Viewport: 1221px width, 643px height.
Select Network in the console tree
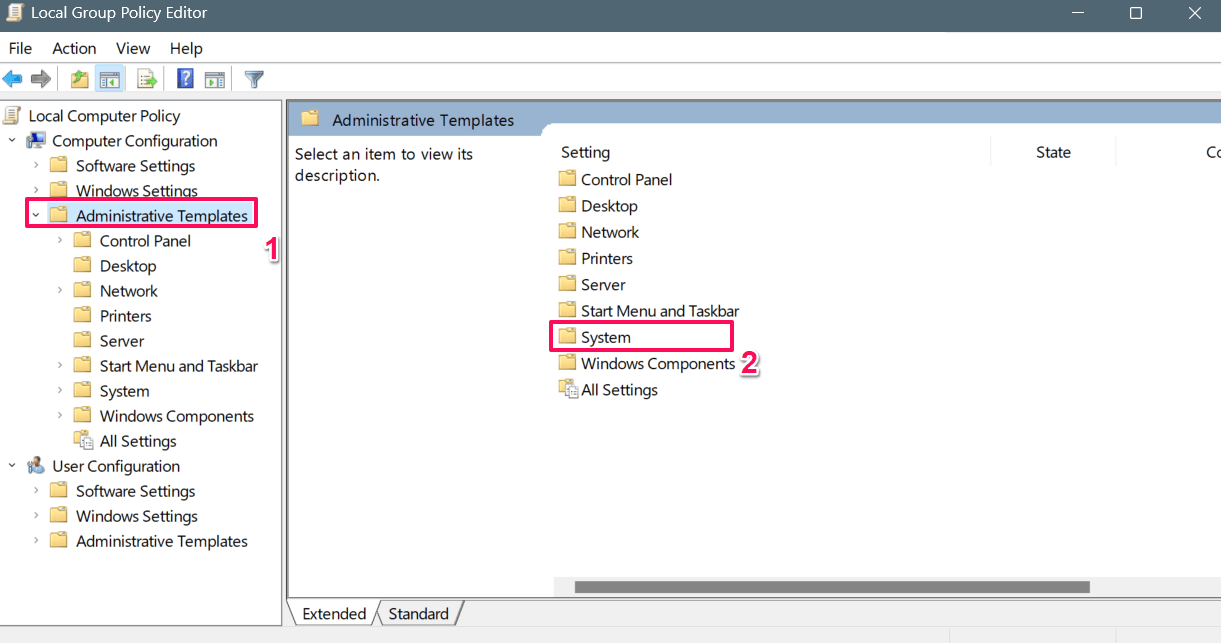coord(129,290)
